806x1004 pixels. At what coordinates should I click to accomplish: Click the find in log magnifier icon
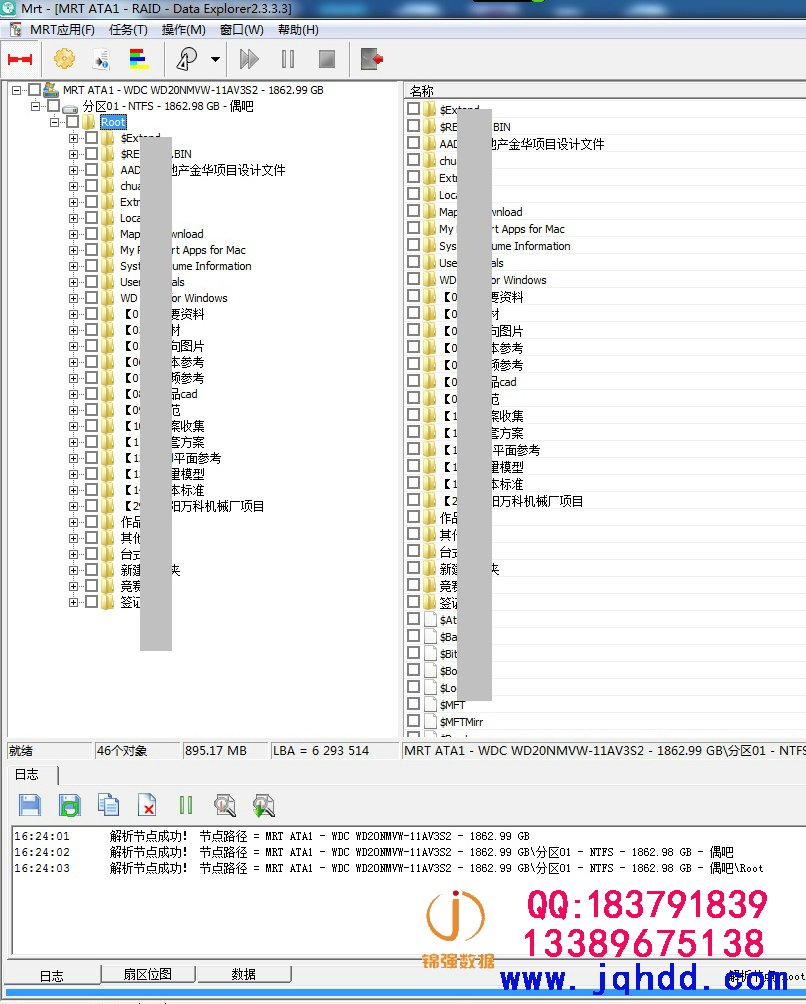tap(225, 805)
